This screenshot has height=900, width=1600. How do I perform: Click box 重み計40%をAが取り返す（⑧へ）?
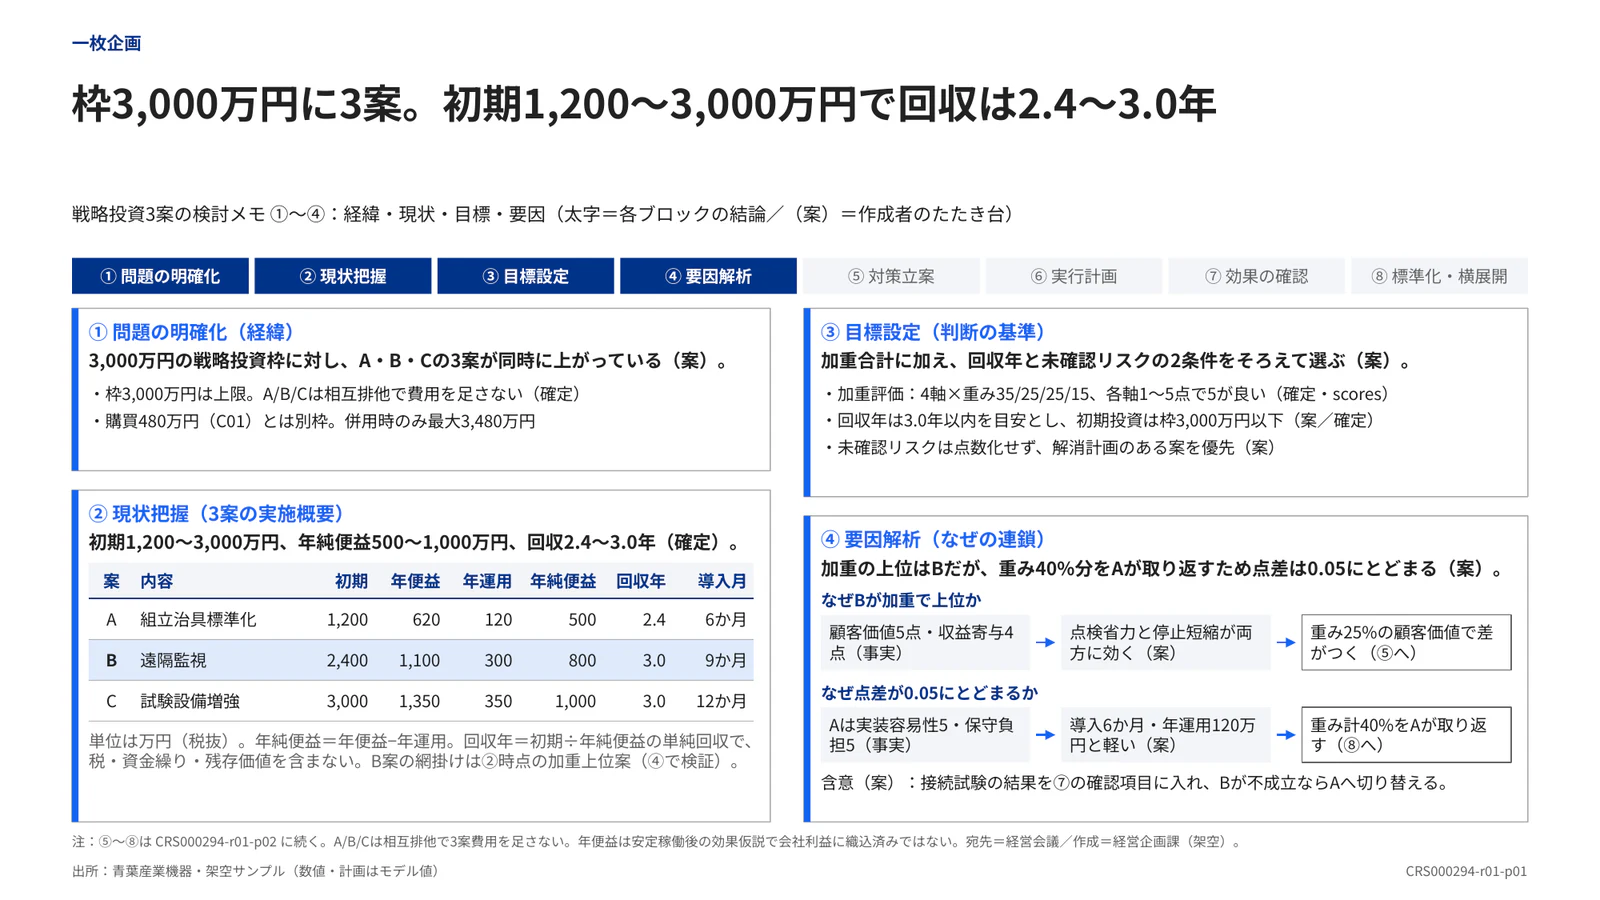[1406, 735]
